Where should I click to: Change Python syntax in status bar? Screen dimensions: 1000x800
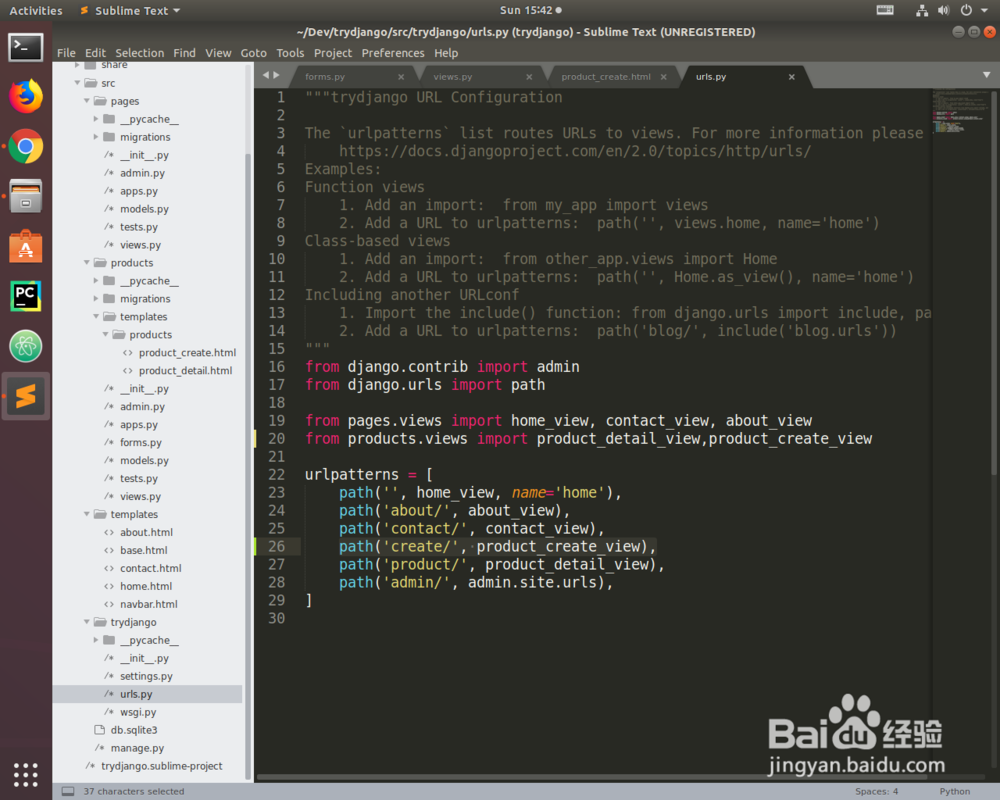tap(955, 791)
